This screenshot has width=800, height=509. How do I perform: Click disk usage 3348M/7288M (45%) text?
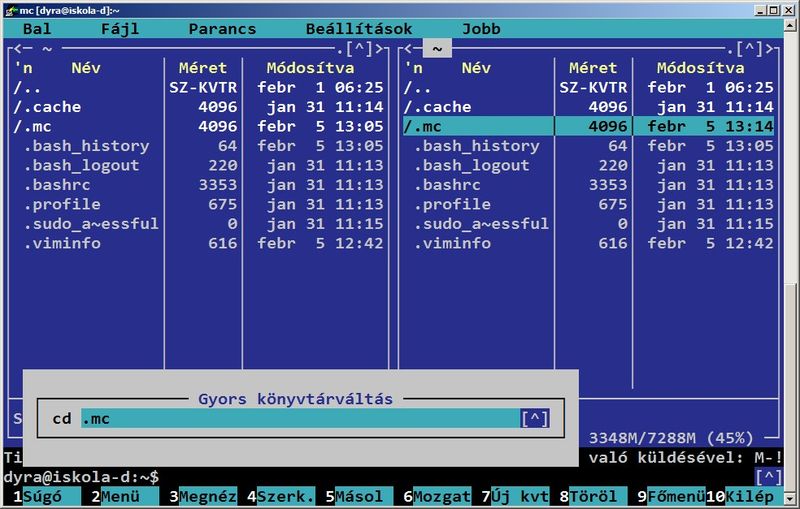point(671,438)
